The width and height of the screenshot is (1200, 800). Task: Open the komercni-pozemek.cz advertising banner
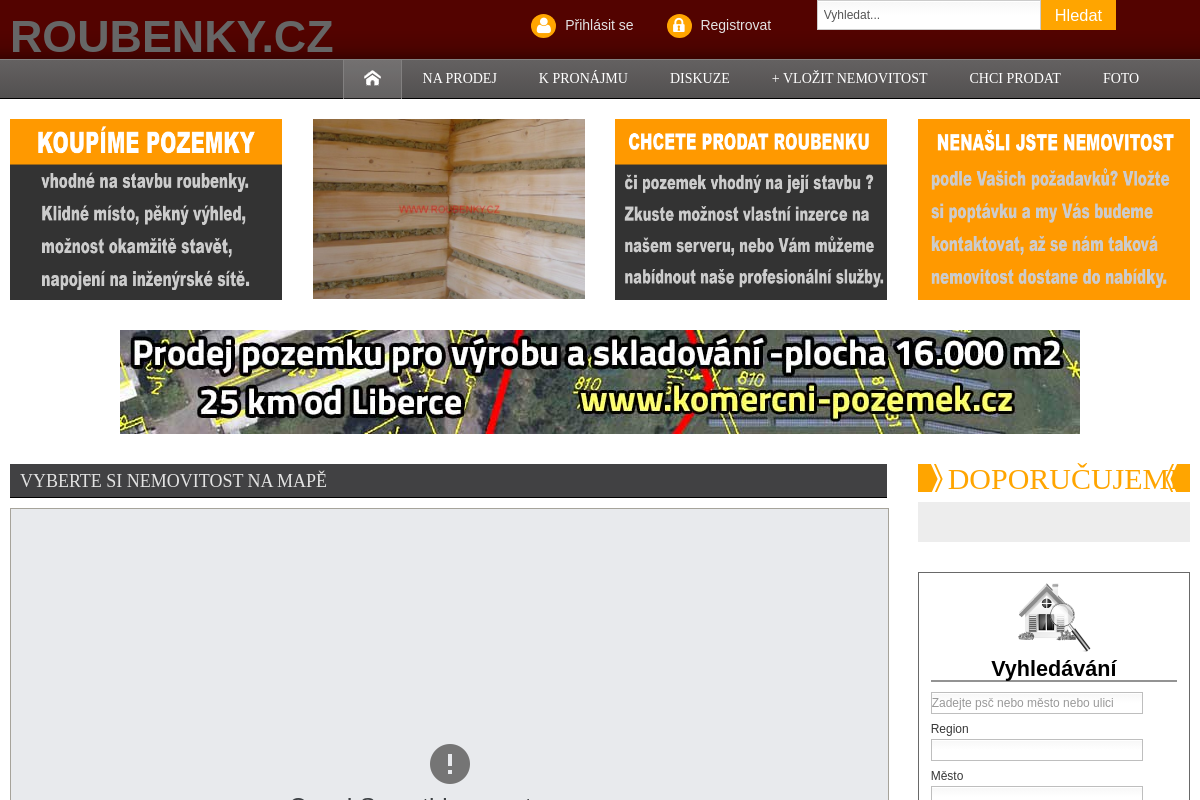(x=599, y=381)
